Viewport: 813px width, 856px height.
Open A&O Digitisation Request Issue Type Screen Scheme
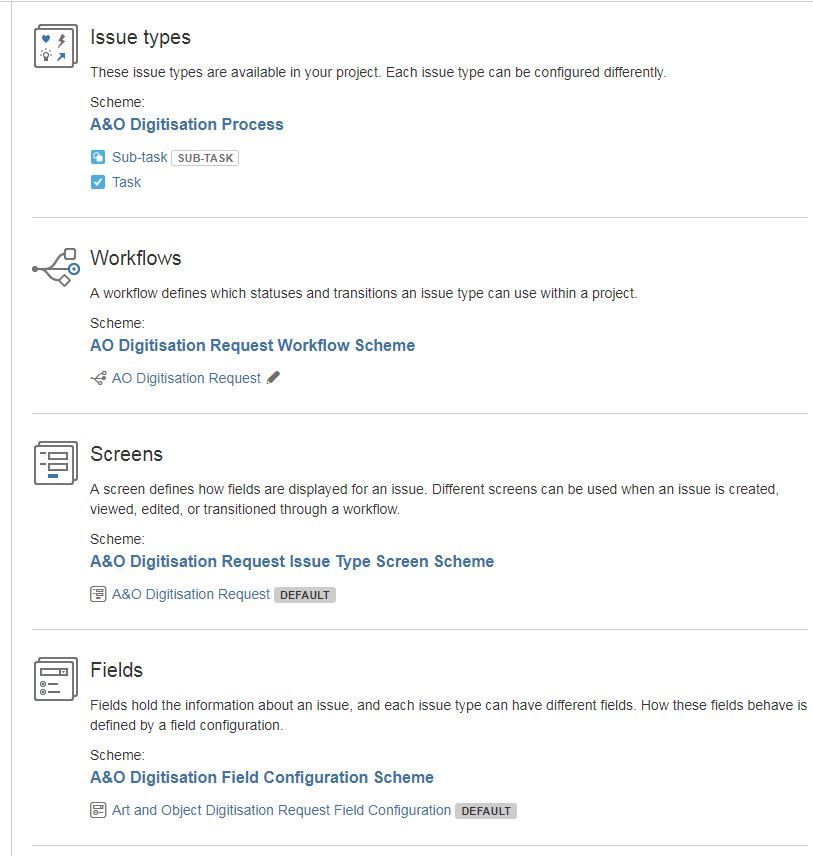292,562
